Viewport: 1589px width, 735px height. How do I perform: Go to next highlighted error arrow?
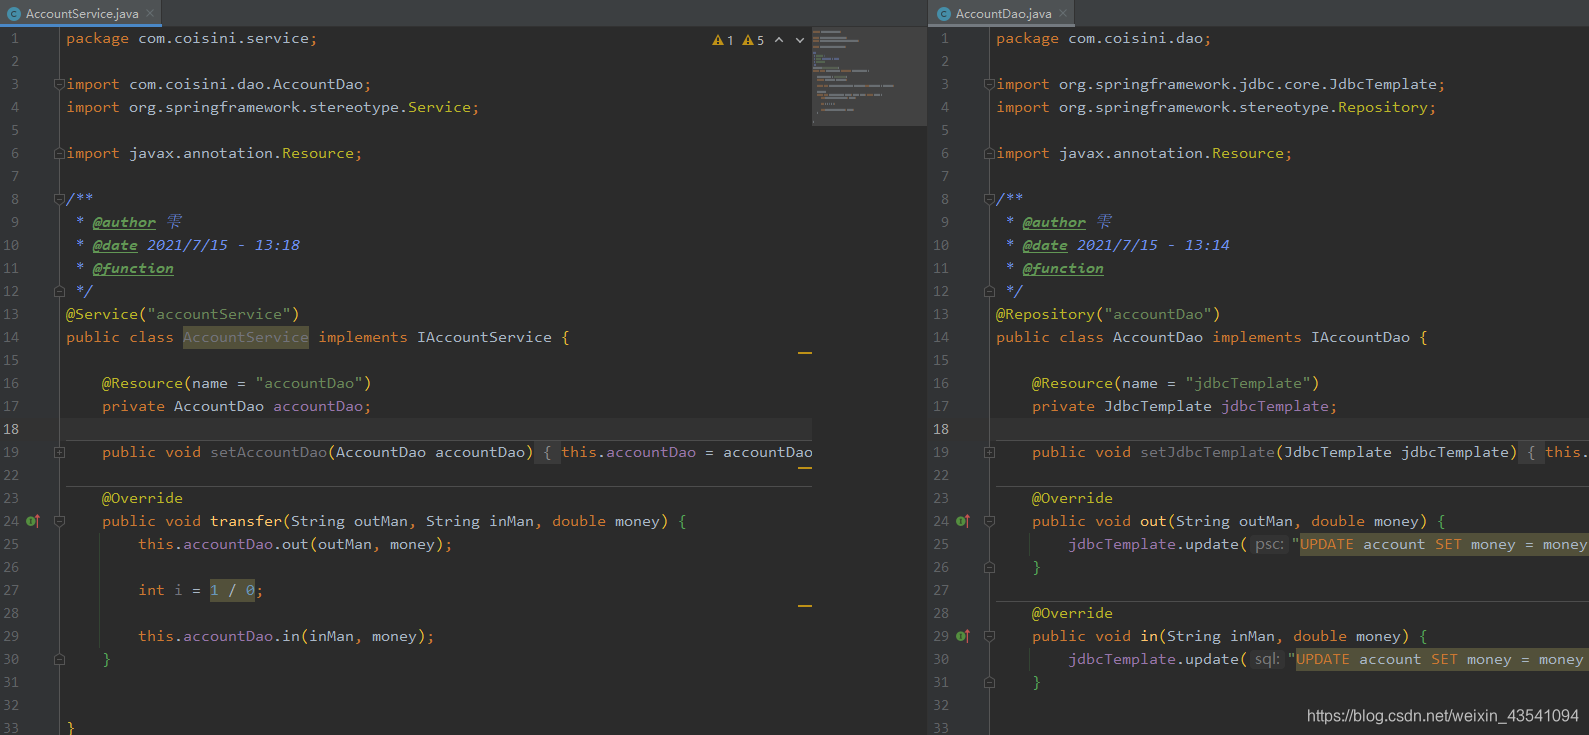pos(800,40)
